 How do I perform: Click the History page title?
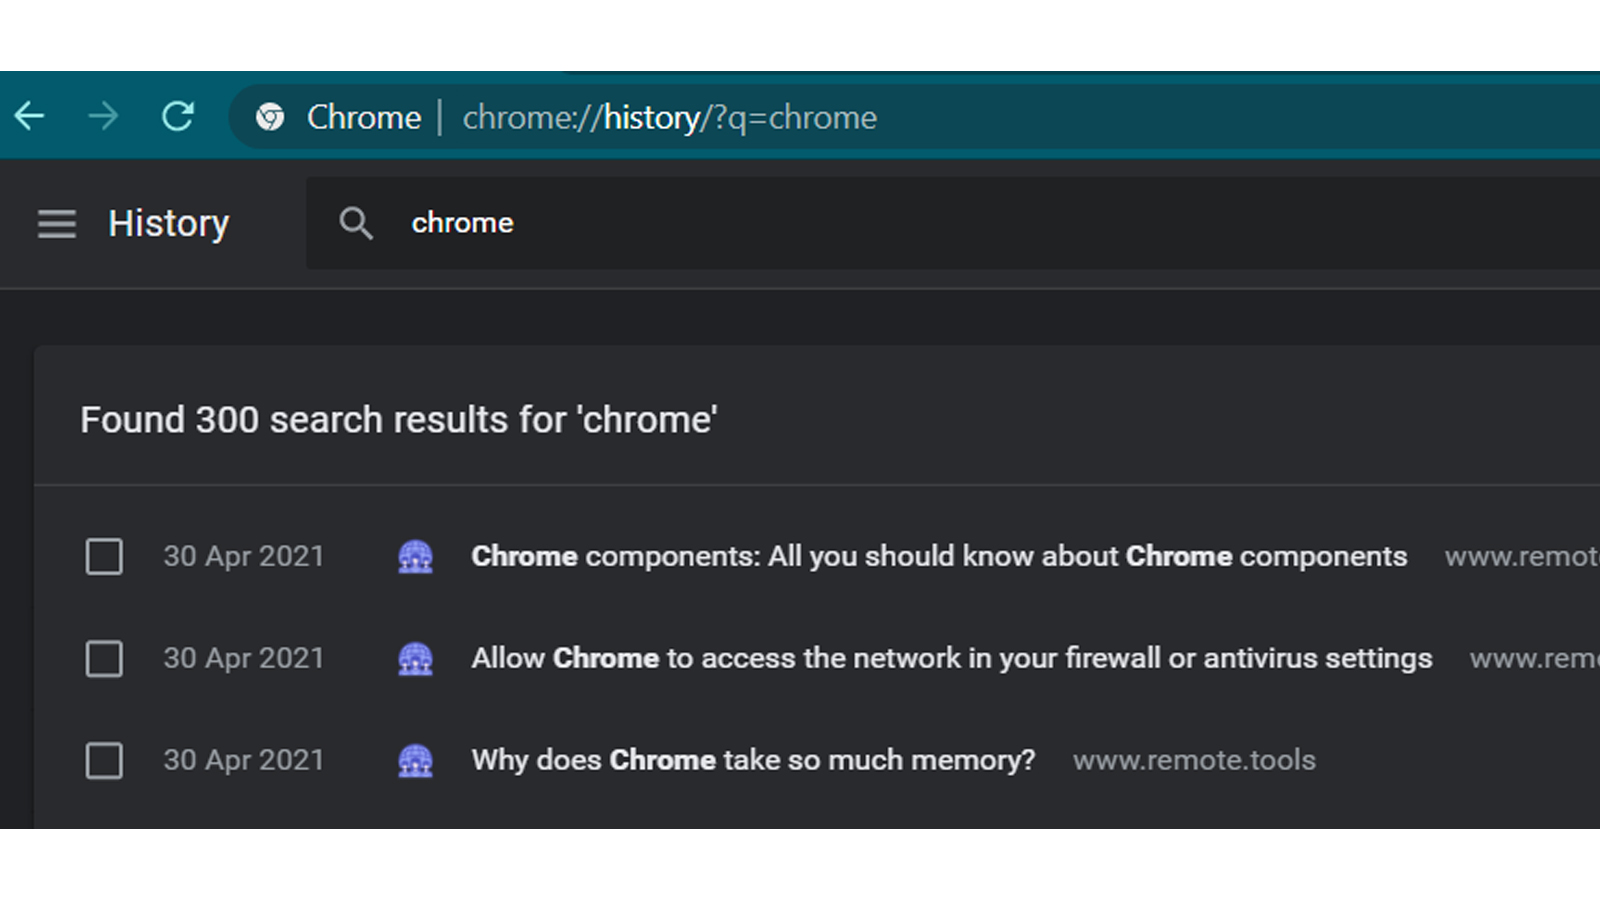pos(169,224)
